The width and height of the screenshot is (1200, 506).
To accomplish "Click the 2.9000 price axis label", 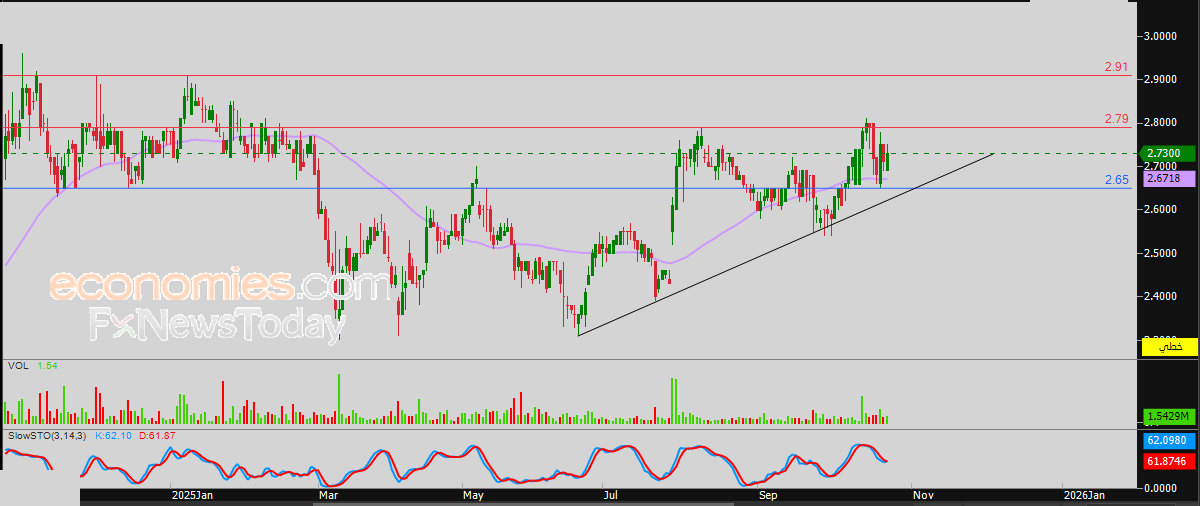I will [x=1162, y=79].
